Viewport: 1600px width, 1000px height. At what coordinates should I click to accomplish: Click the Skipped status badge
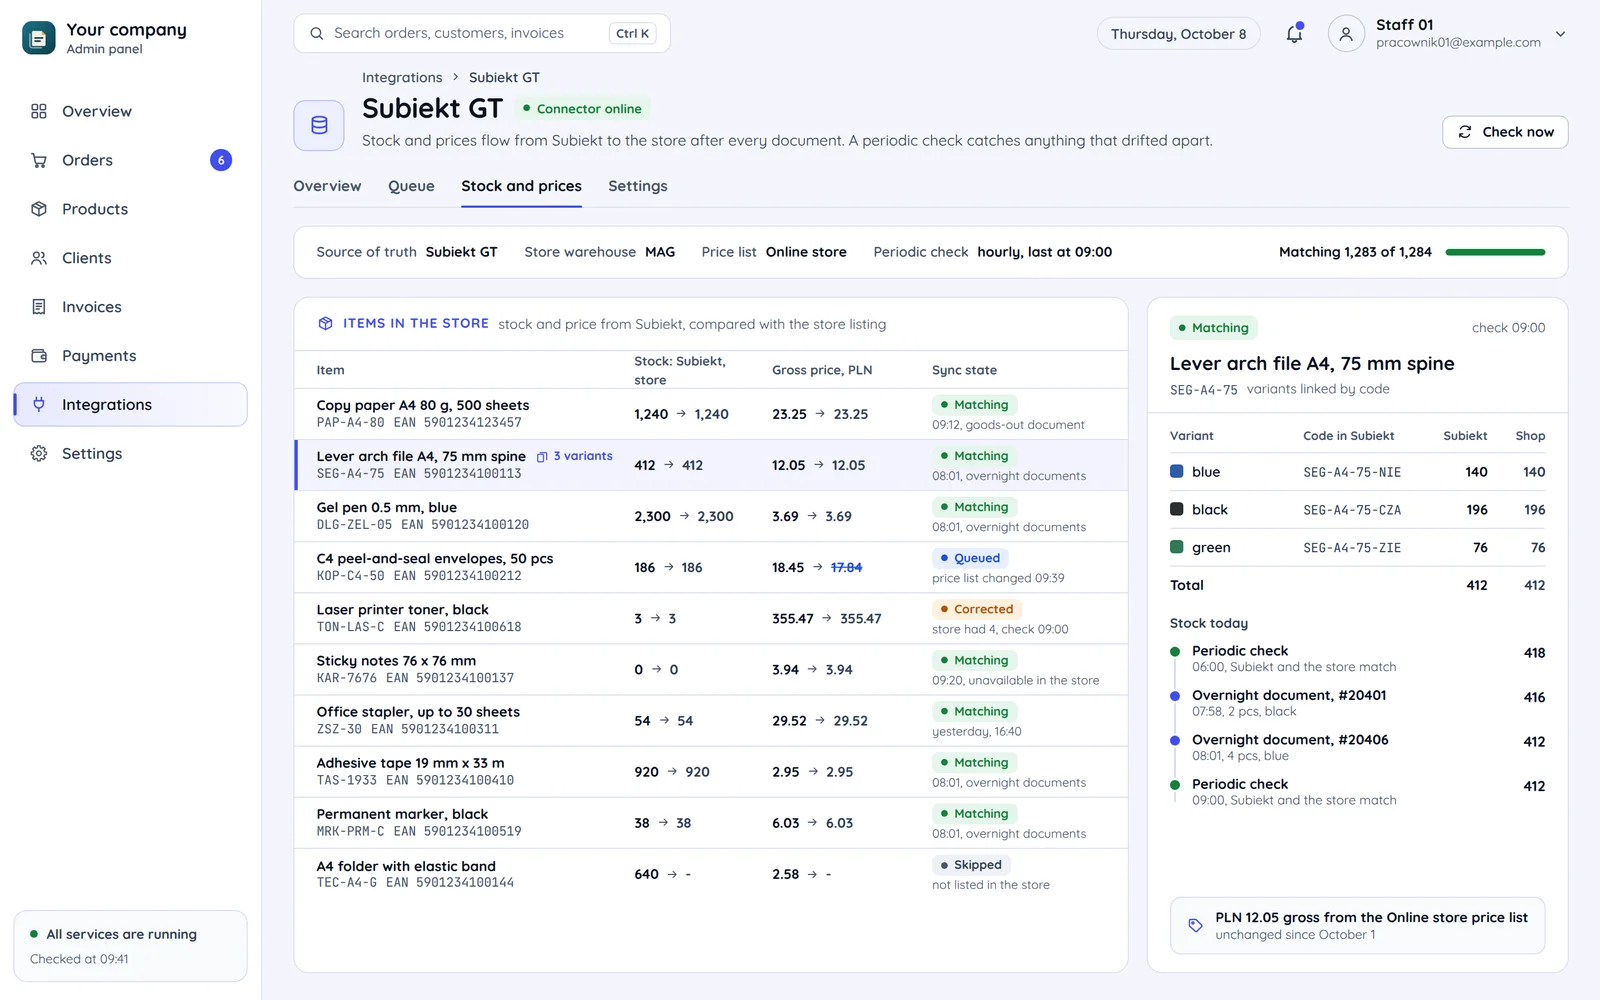[x=971, y=865]
